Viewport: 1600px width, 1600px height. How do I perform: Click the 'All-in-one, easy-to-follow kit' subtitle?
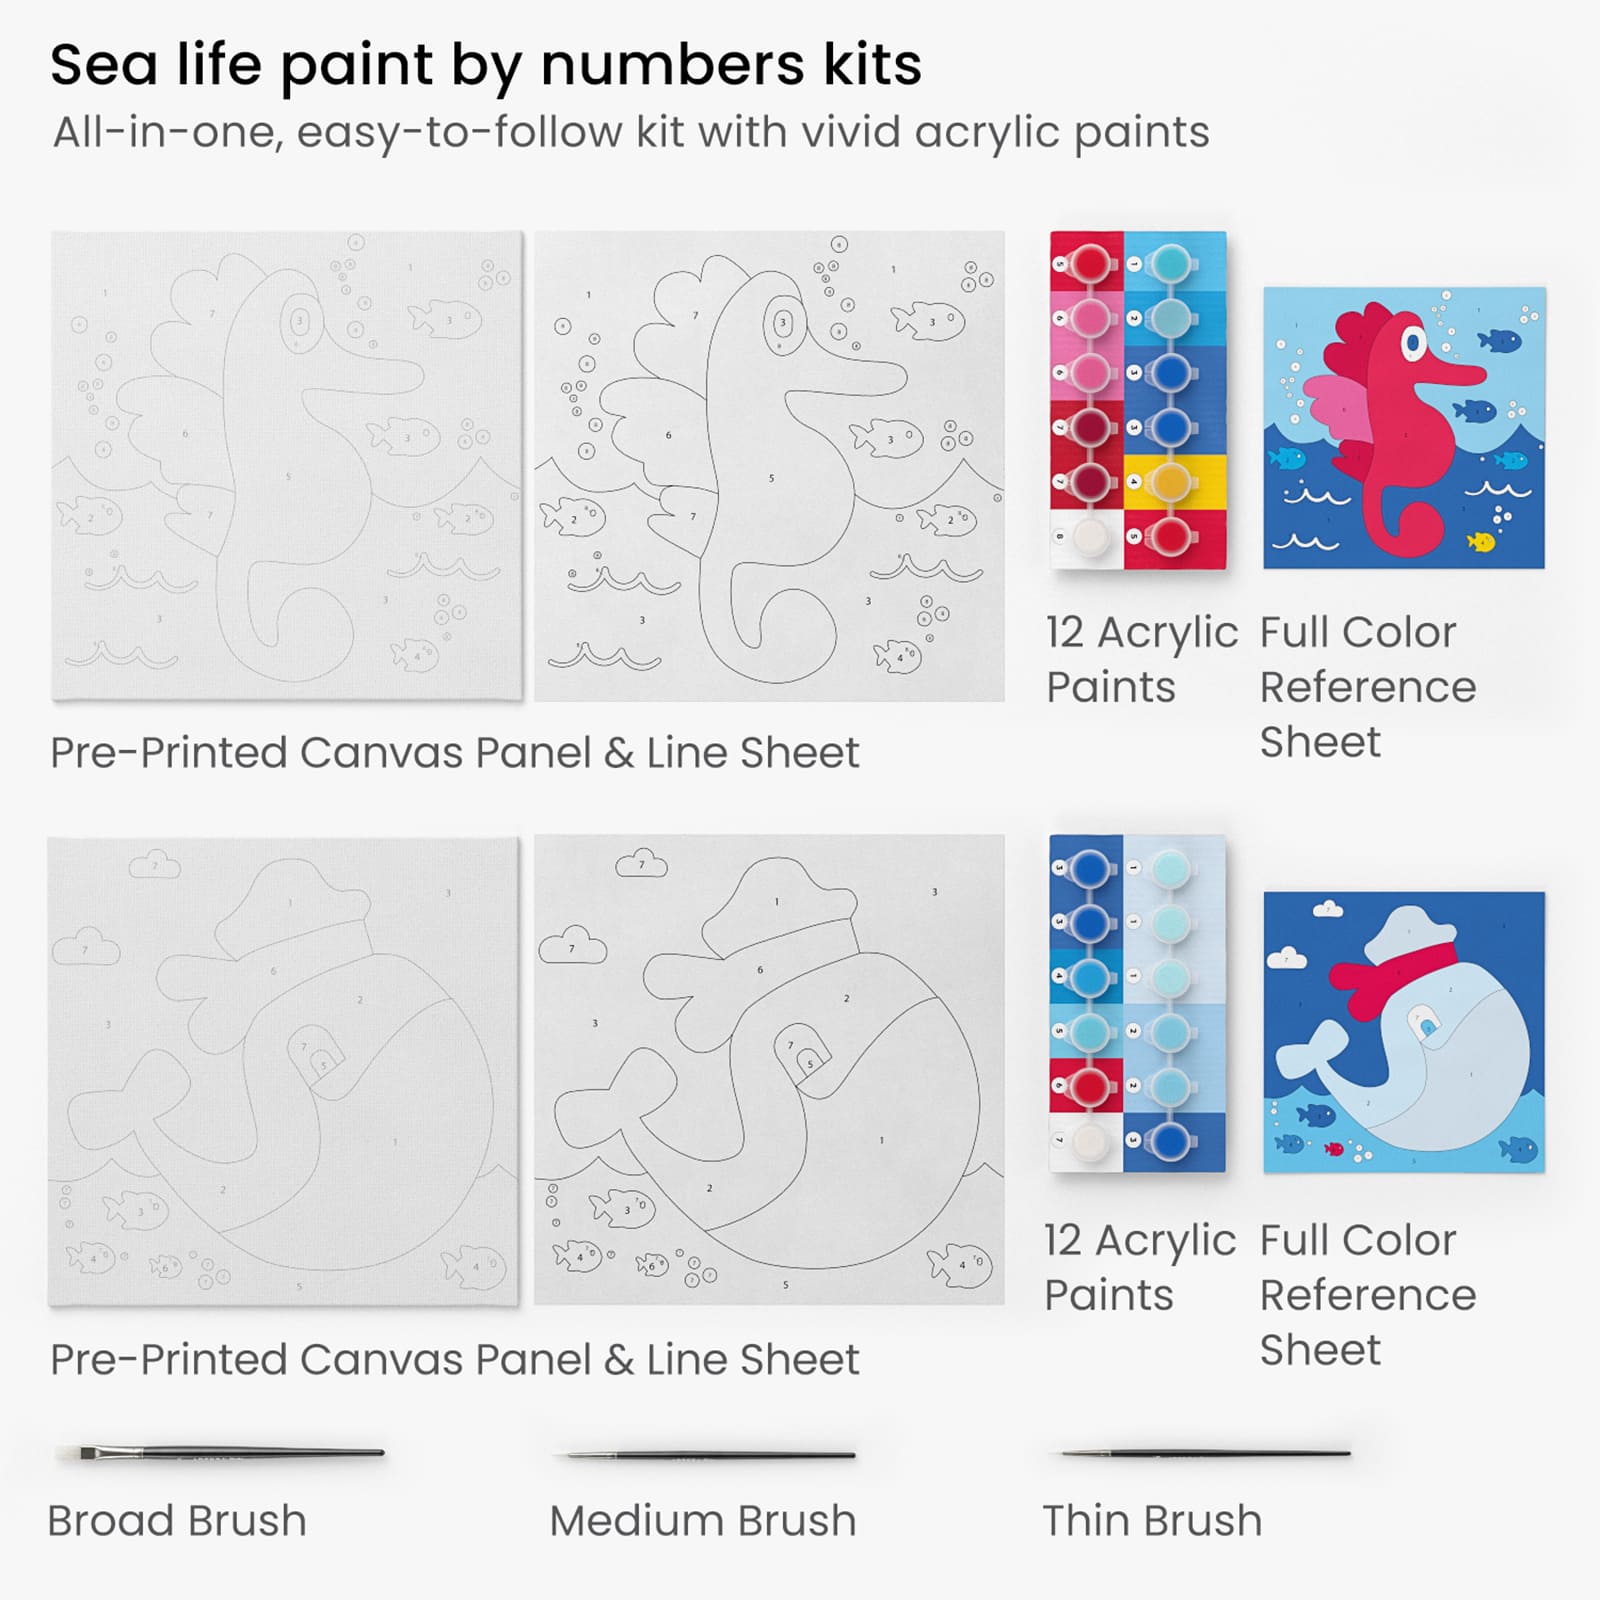[x=631, y=133]
